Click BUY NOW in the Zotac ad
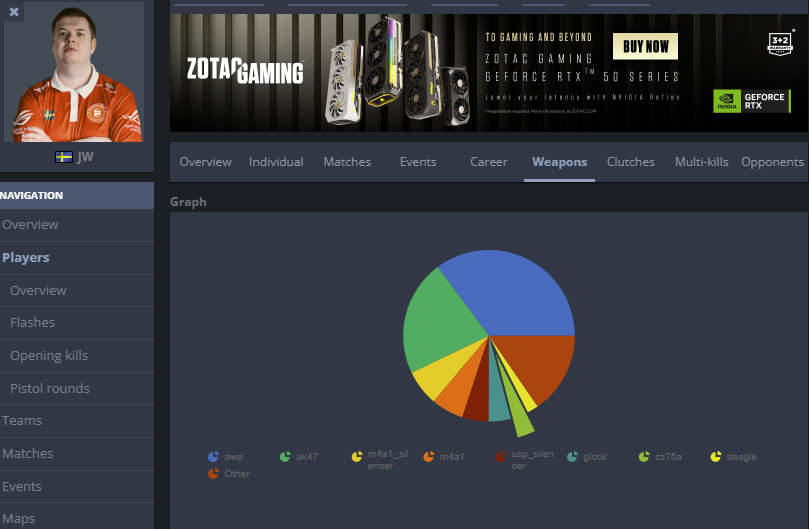Screen dimensions: 809x529 pyautogui.click(x=645, y=46)
